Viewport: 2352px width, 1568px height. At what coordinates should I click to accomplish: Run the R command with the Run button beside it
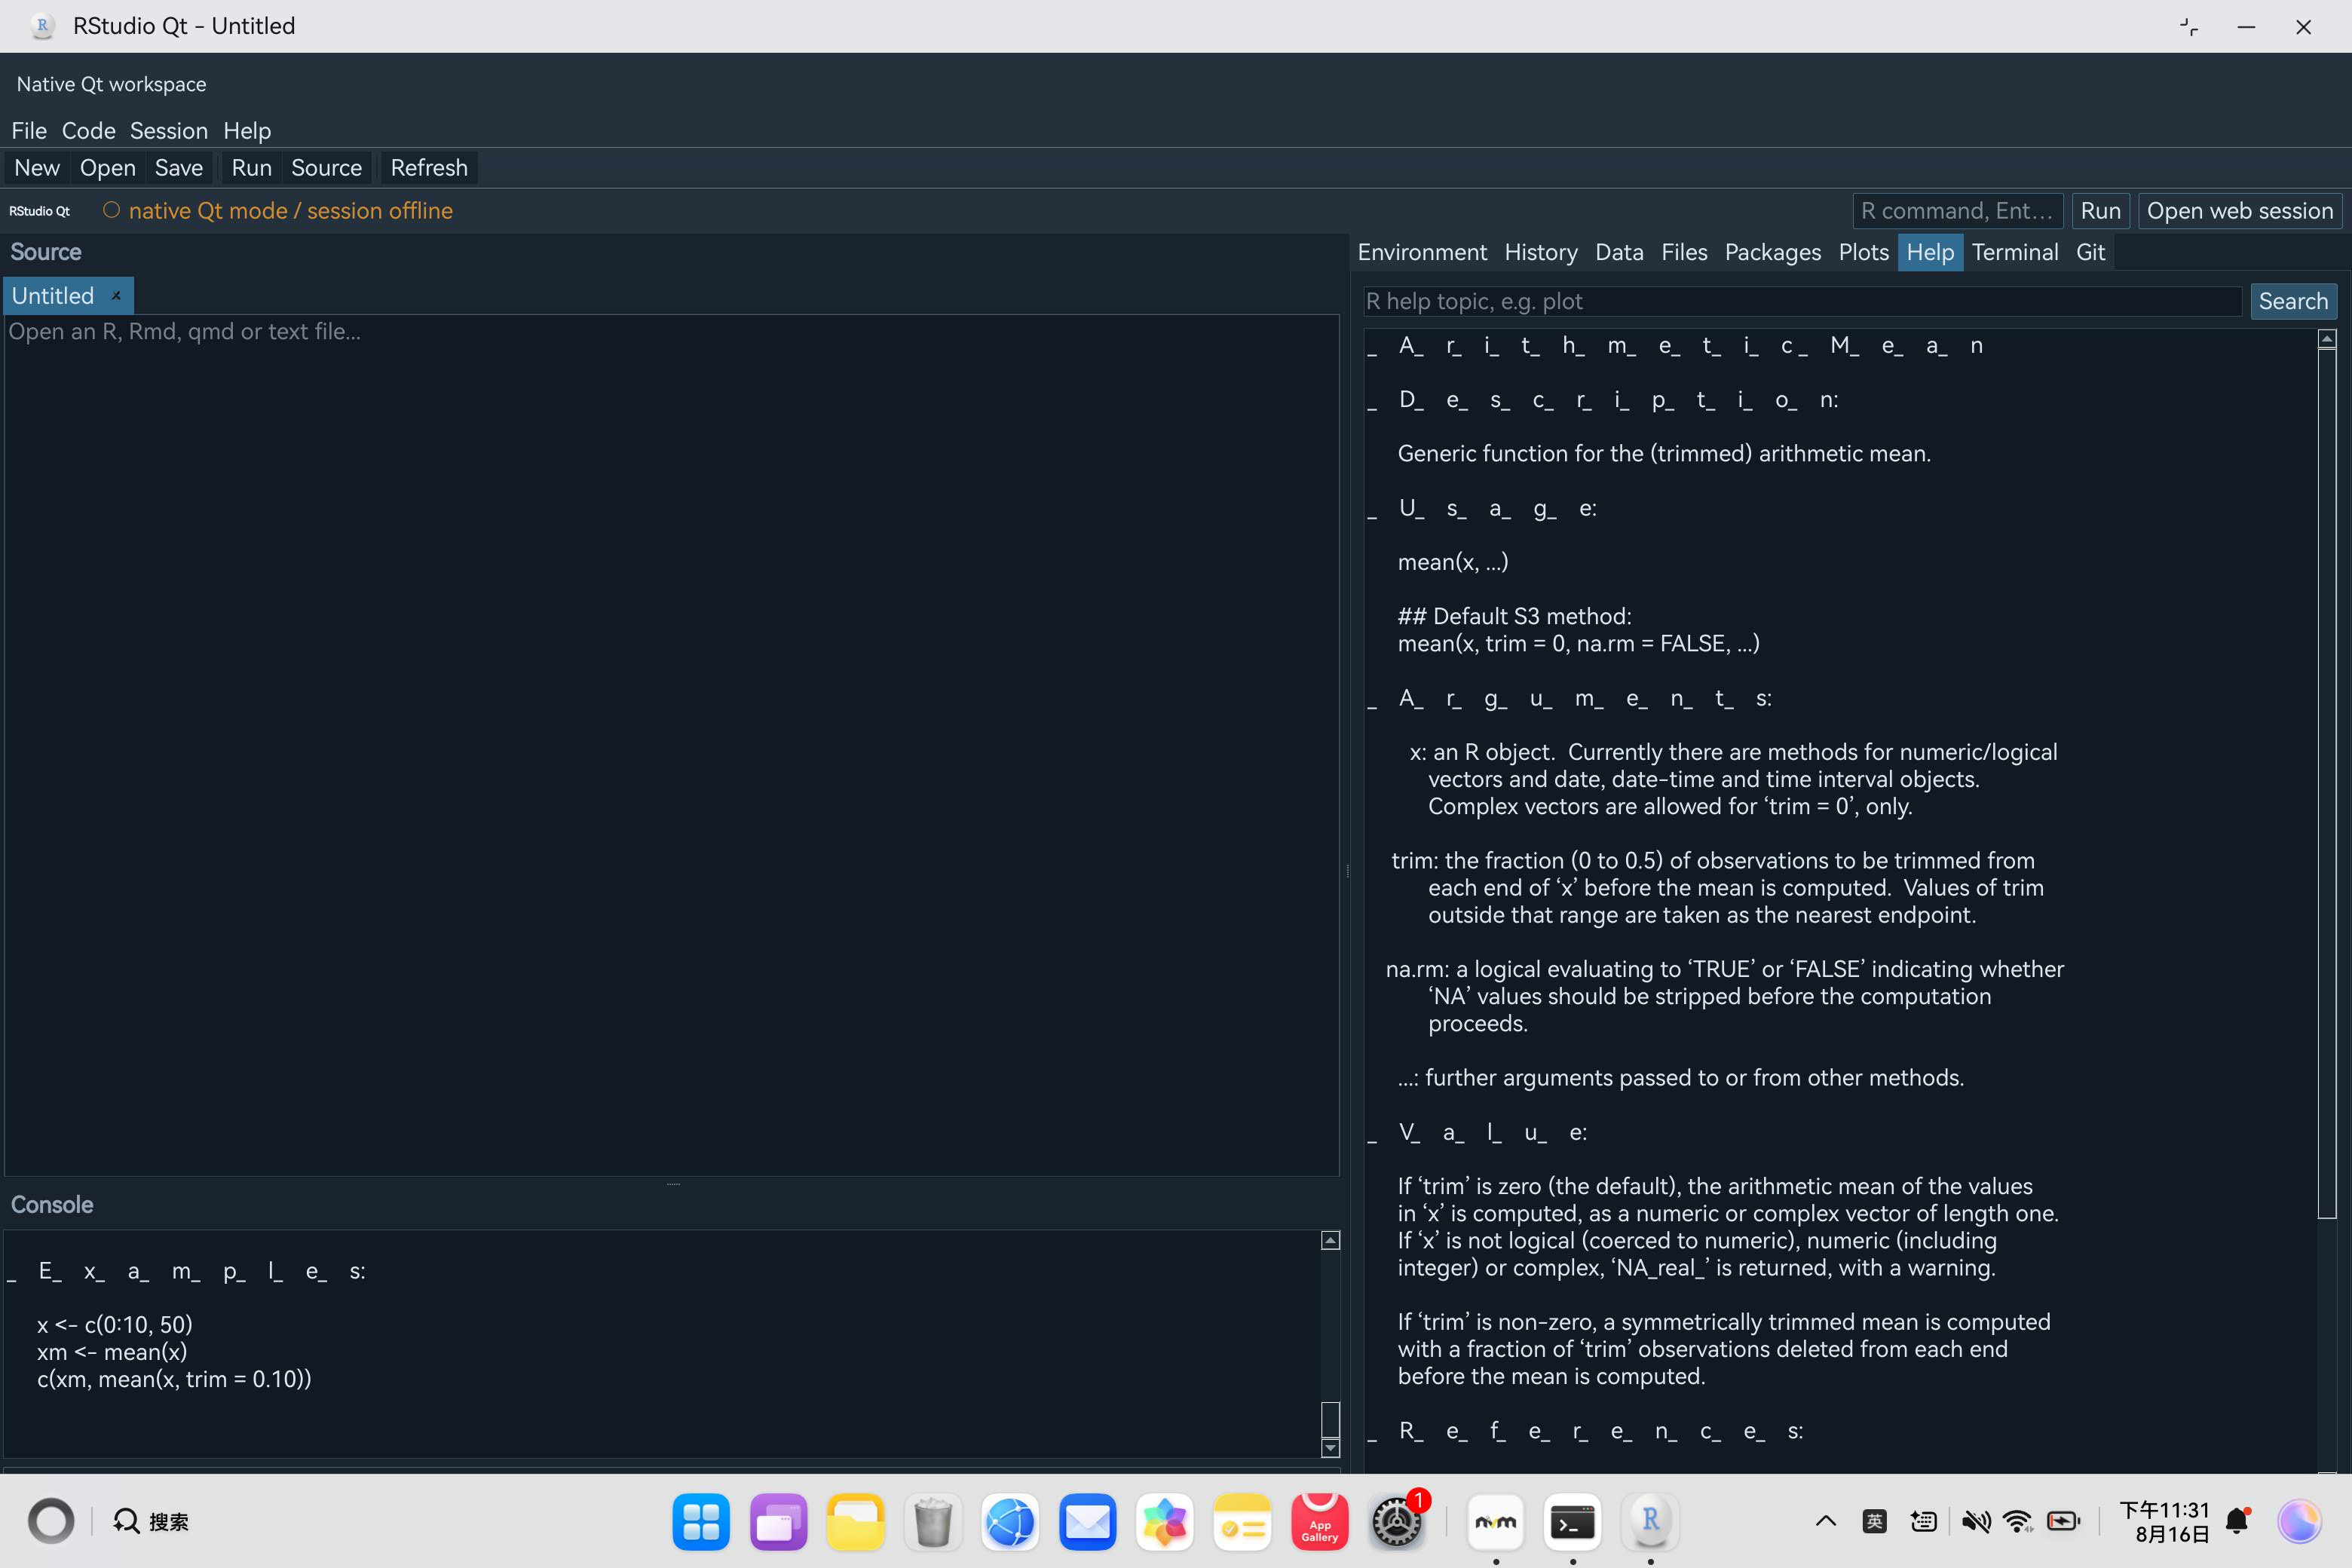click(x=2100, y=211)
